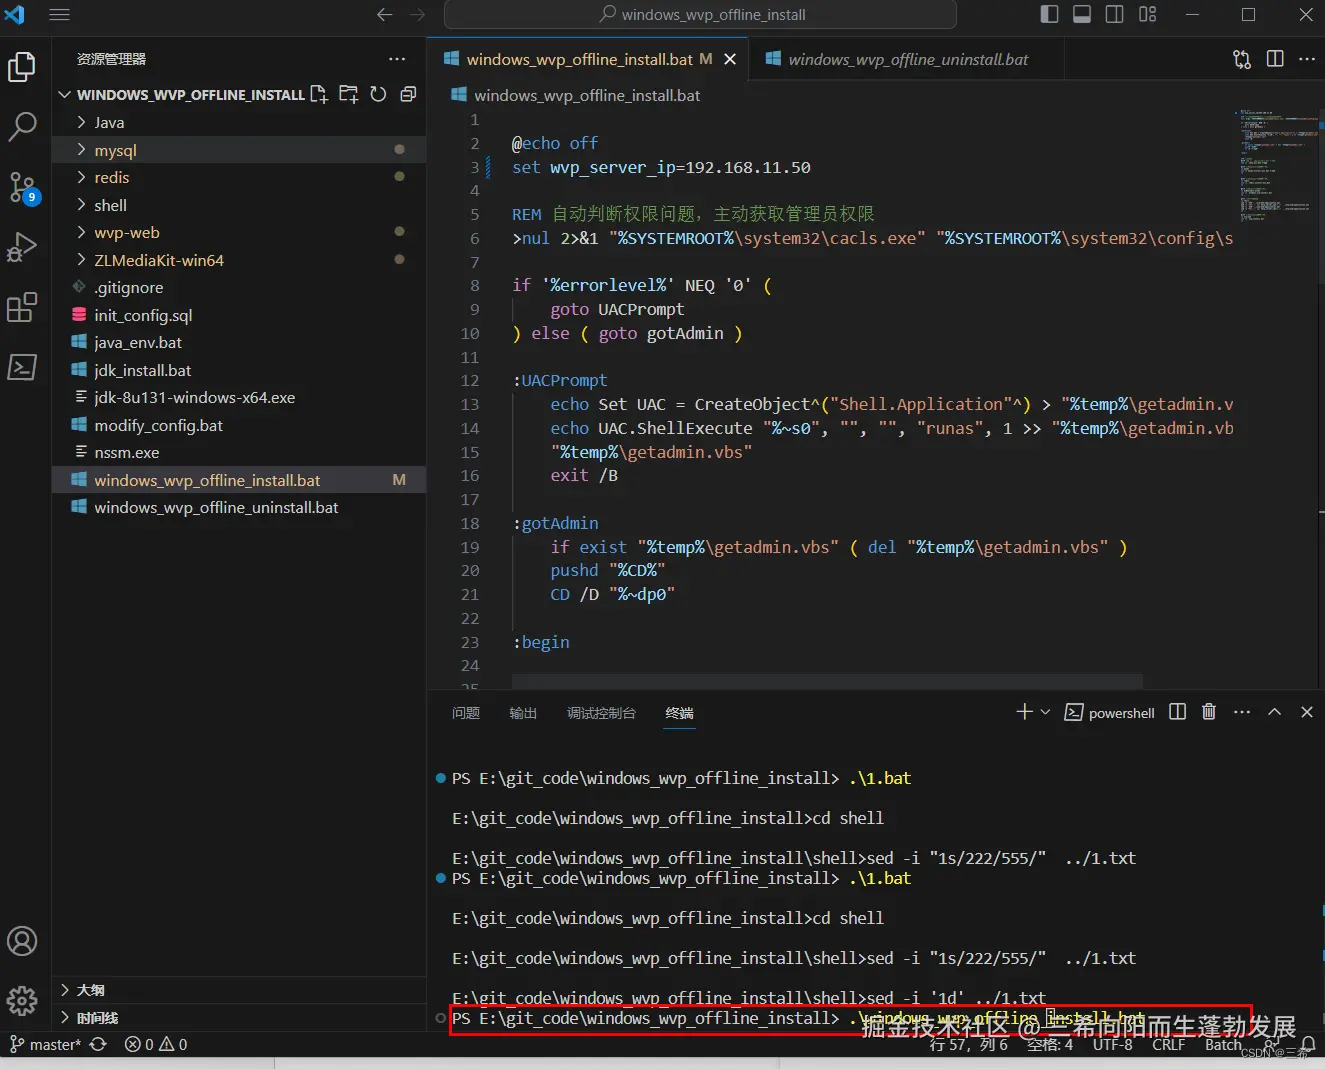This screenshot has height=1069, width=1325.
Task: Switch to windows_wvp_offline_uninstall.bat tab
Action: pos(907,59)
